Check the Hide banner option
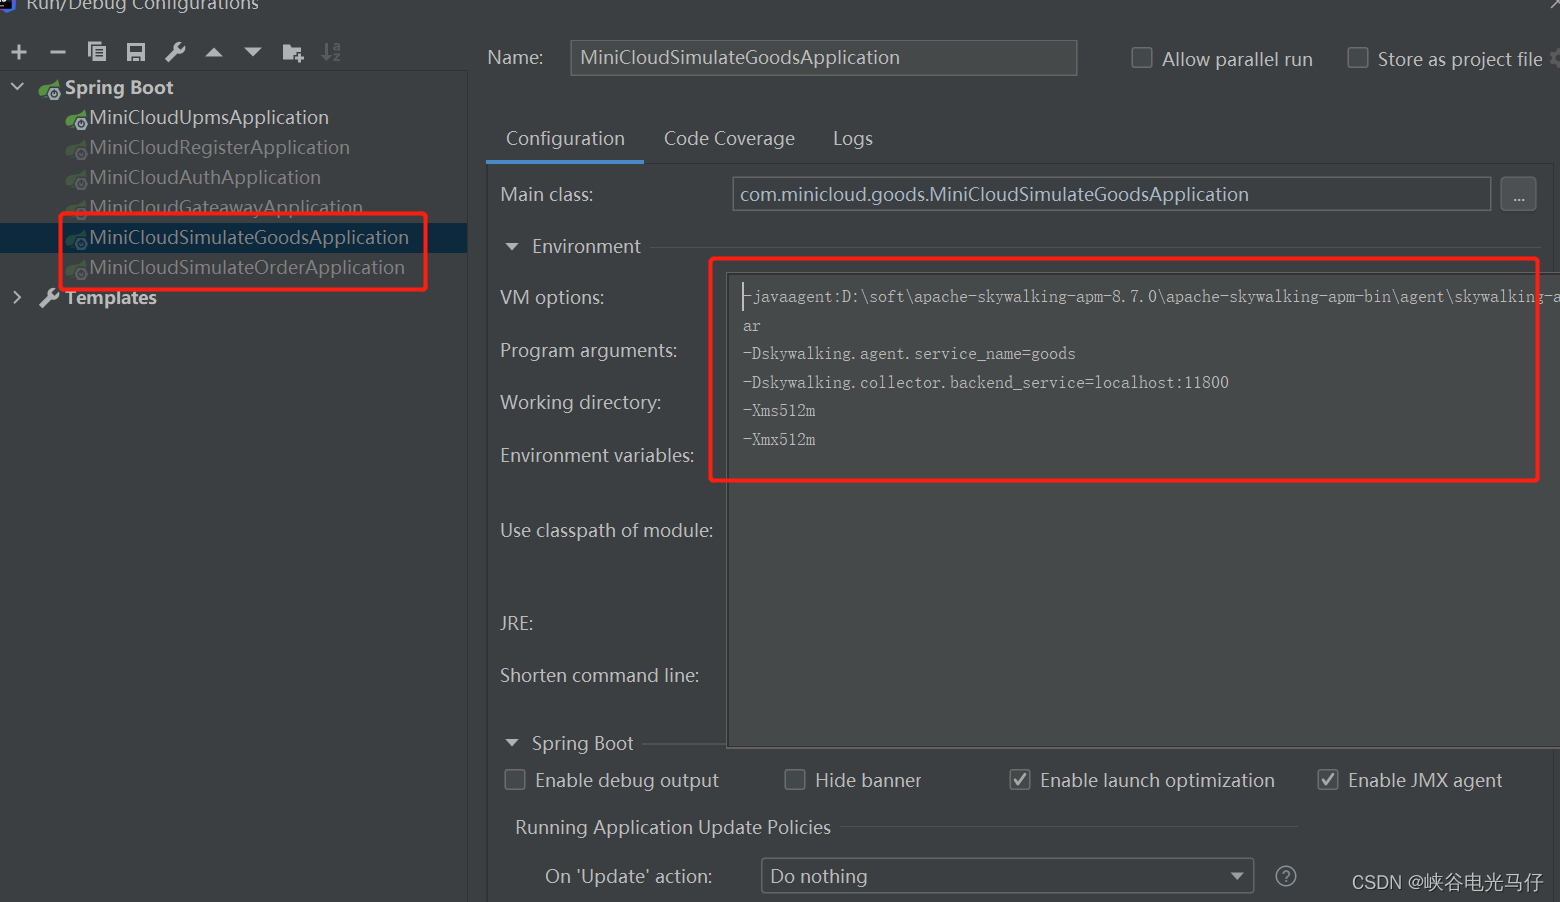This screenshot has width=1560, height=902. 795,780
